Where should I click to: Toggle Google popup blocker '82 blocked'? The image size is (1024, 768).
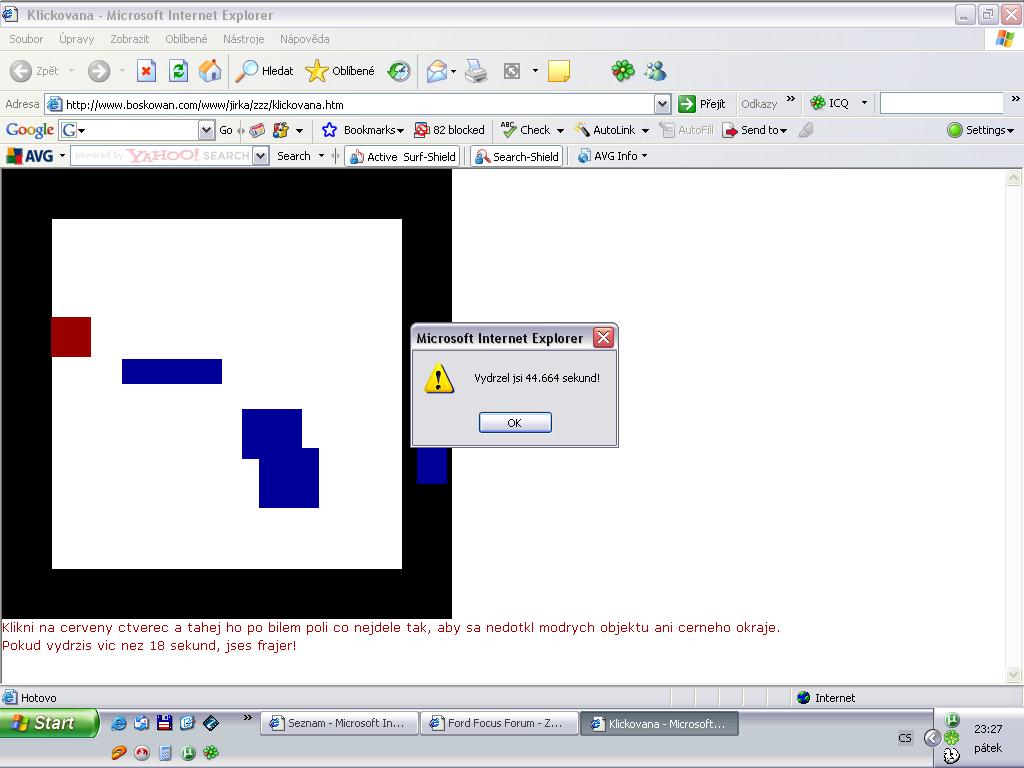click(450, 130)
